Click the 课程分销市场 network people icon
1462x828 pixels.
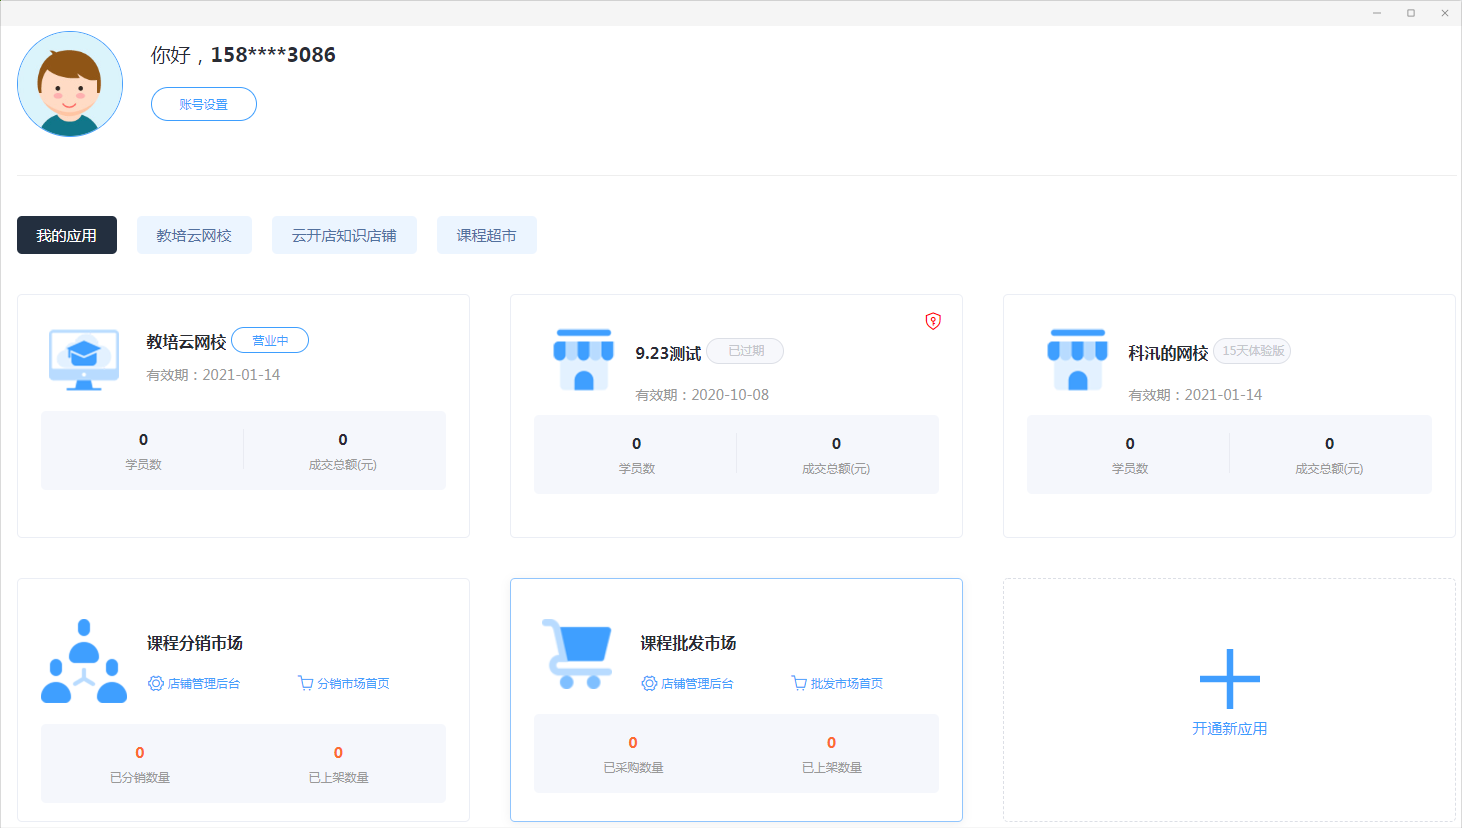[x=84, y=661]
